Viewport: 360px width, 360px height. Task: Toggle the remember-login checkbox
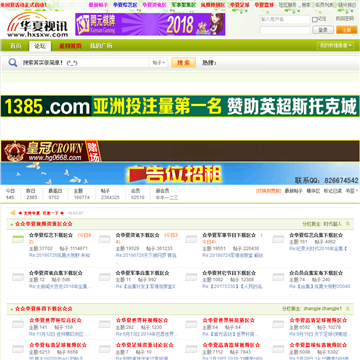pos(314,20)
